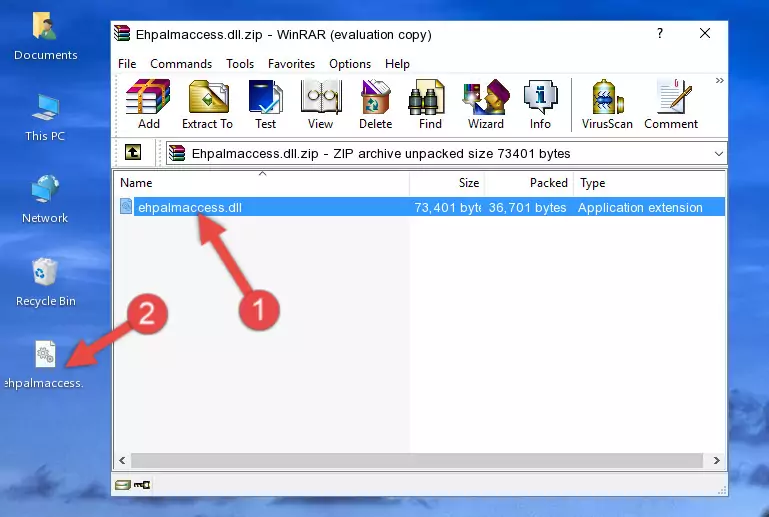The image size is (769, 517).
Task: Click the horizontal scrollbar left arrow
Action: coord(123,460)
